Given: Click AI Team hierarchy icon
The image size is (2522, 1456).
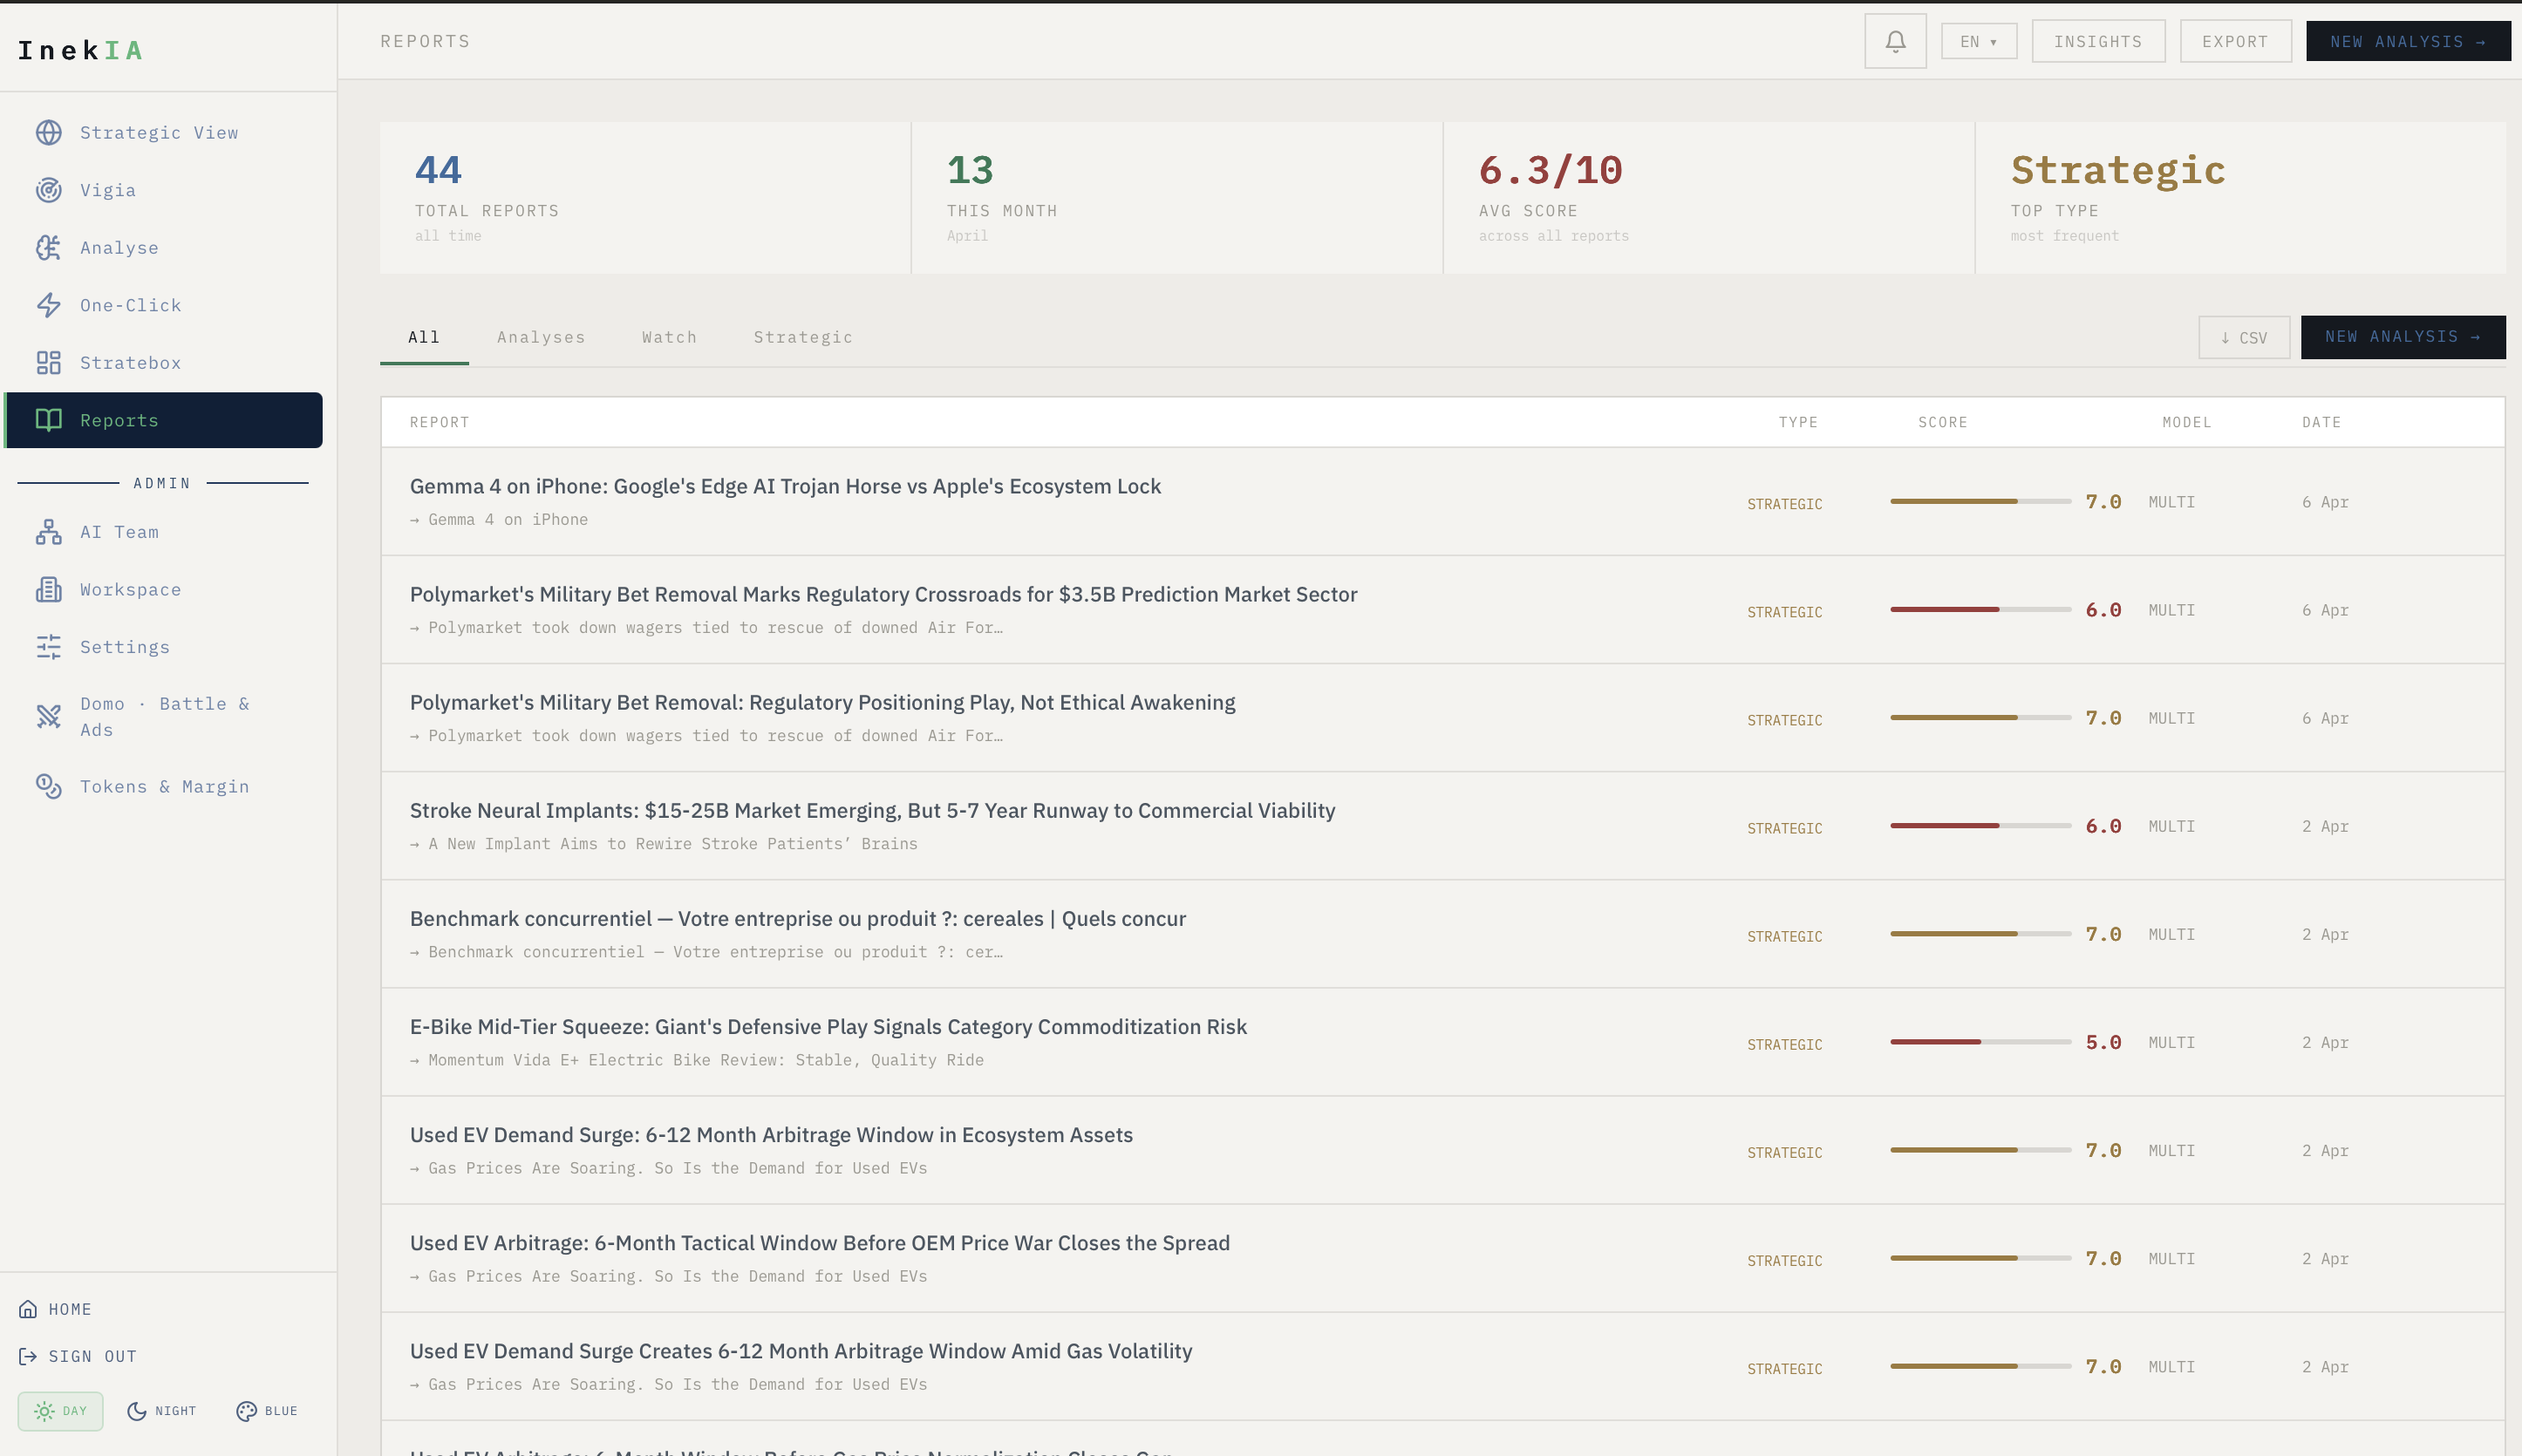Looking at the screenshot, I should click(48, 532).
